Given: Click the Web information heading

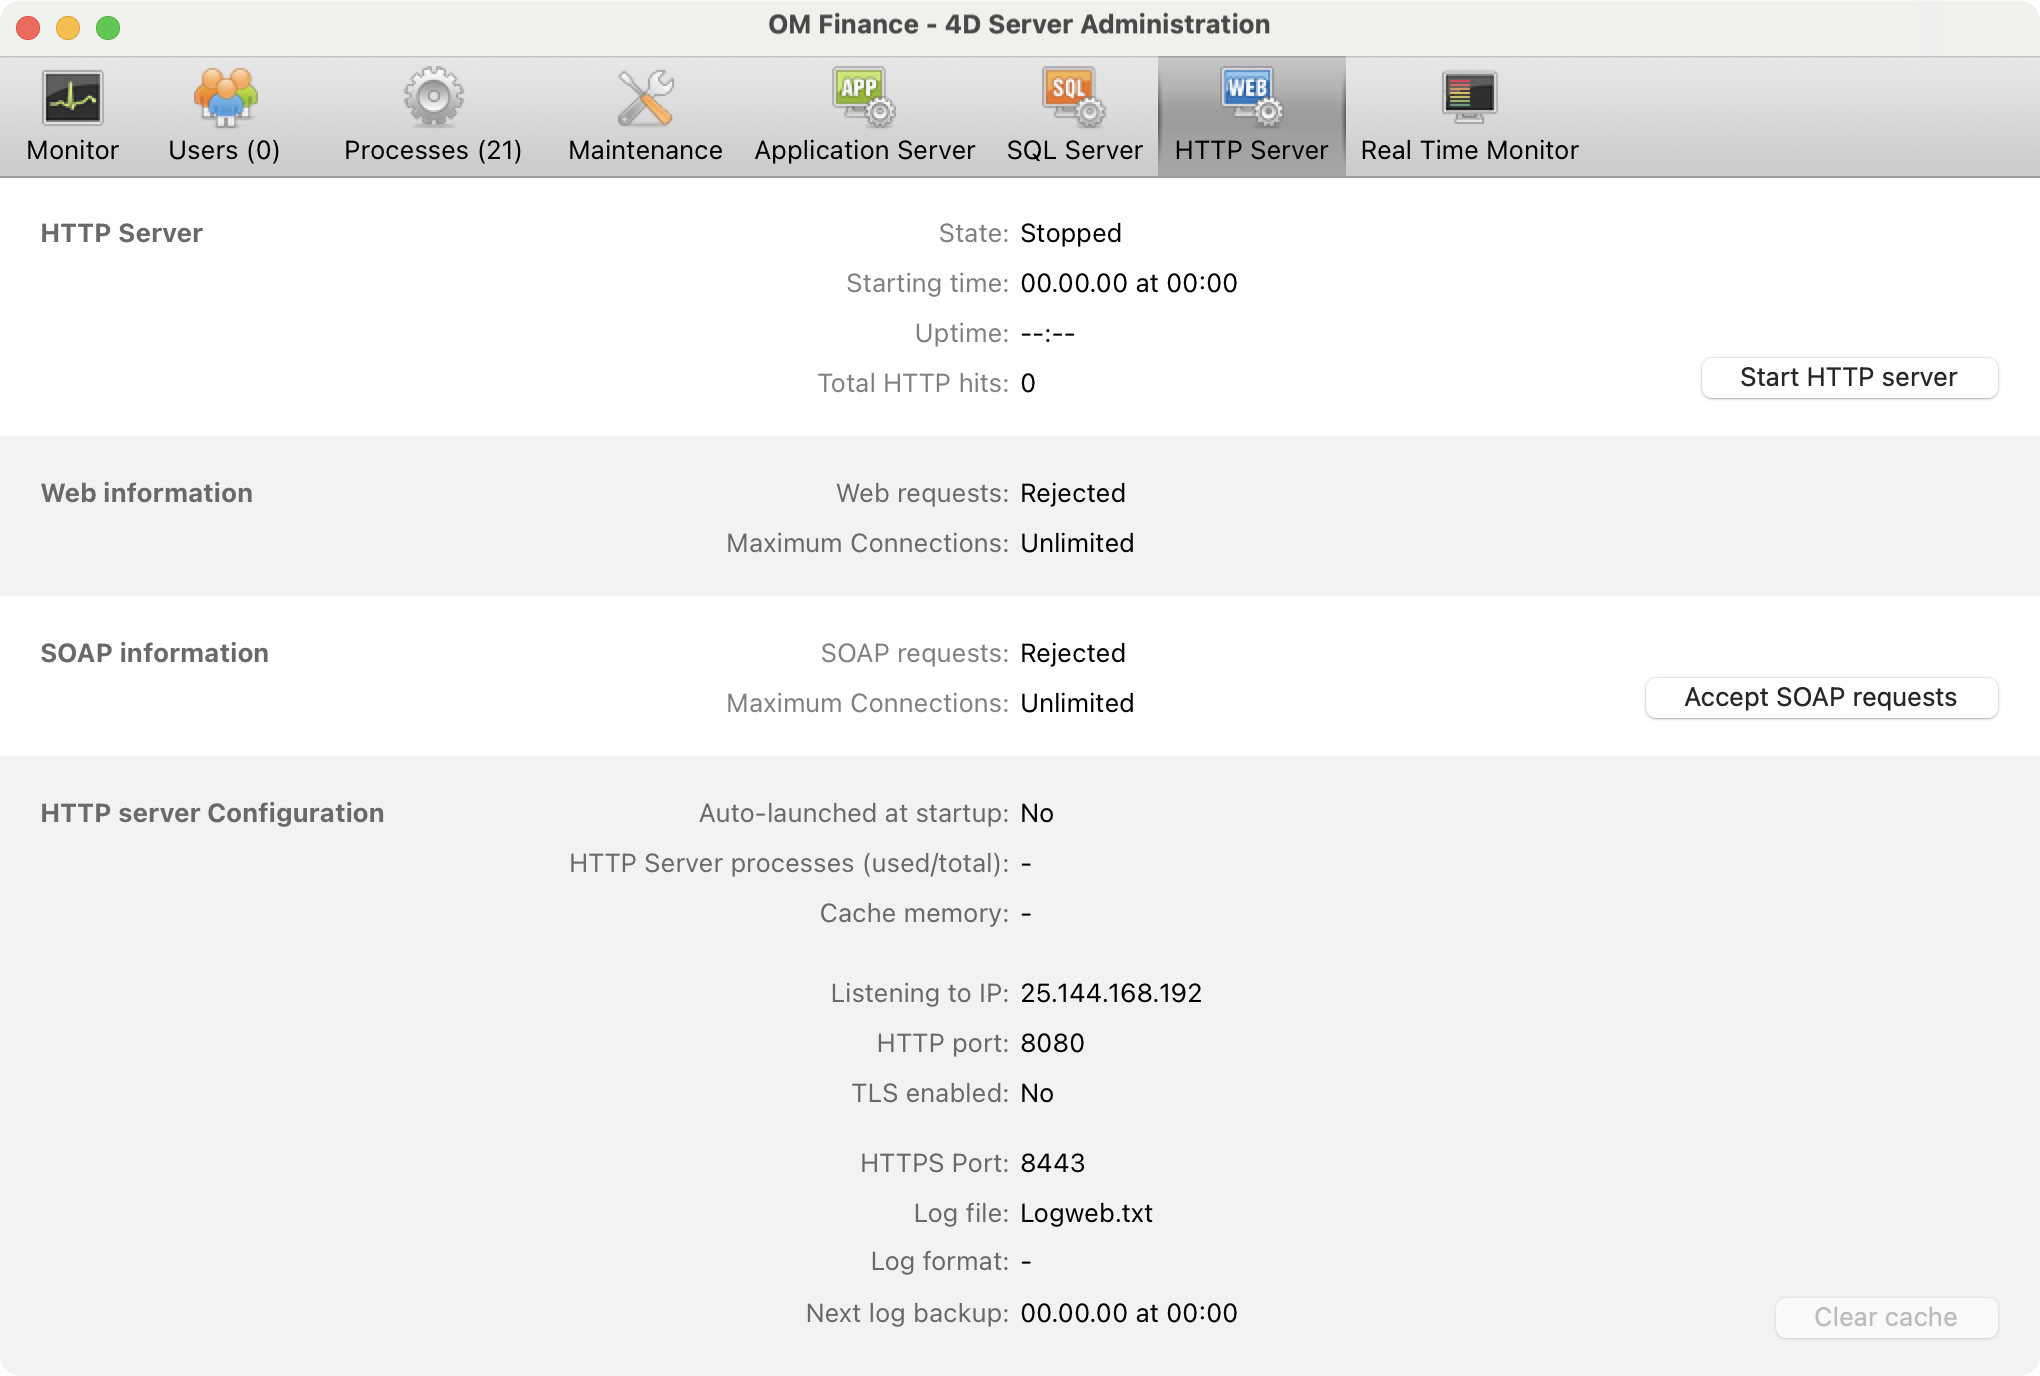Looking at the screenshot, I should (x=146, y=493).
